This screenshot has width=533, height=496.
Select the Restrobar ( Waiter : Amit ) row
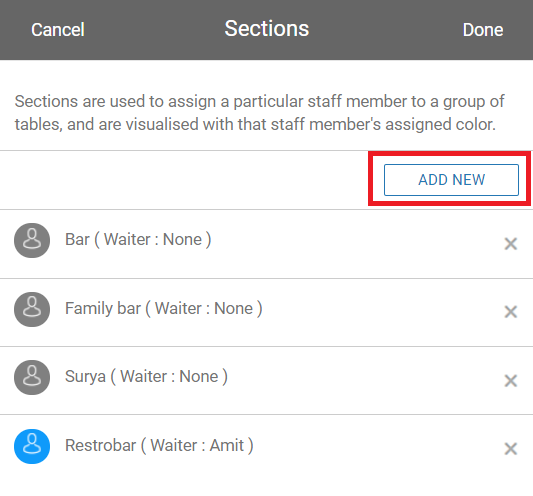click(x=266, y=449)
